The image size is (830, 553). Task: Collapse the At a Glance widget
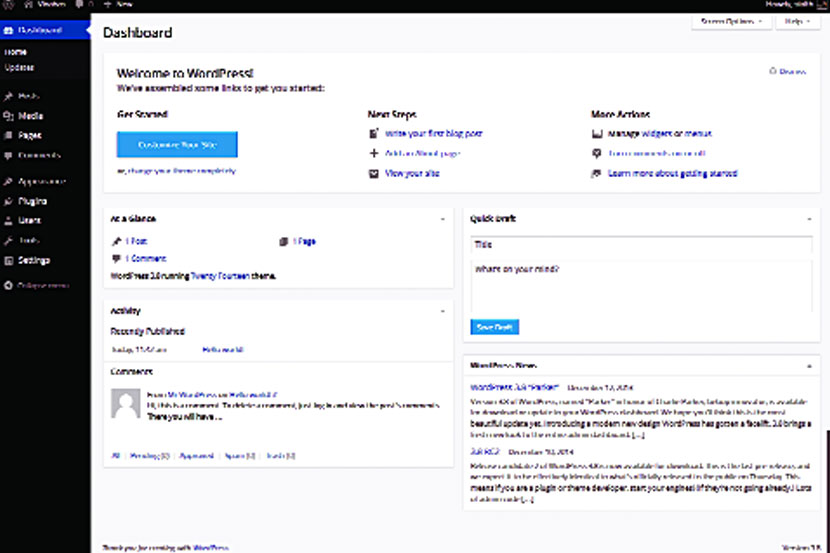pyautogui.click(x=442, y=218)
